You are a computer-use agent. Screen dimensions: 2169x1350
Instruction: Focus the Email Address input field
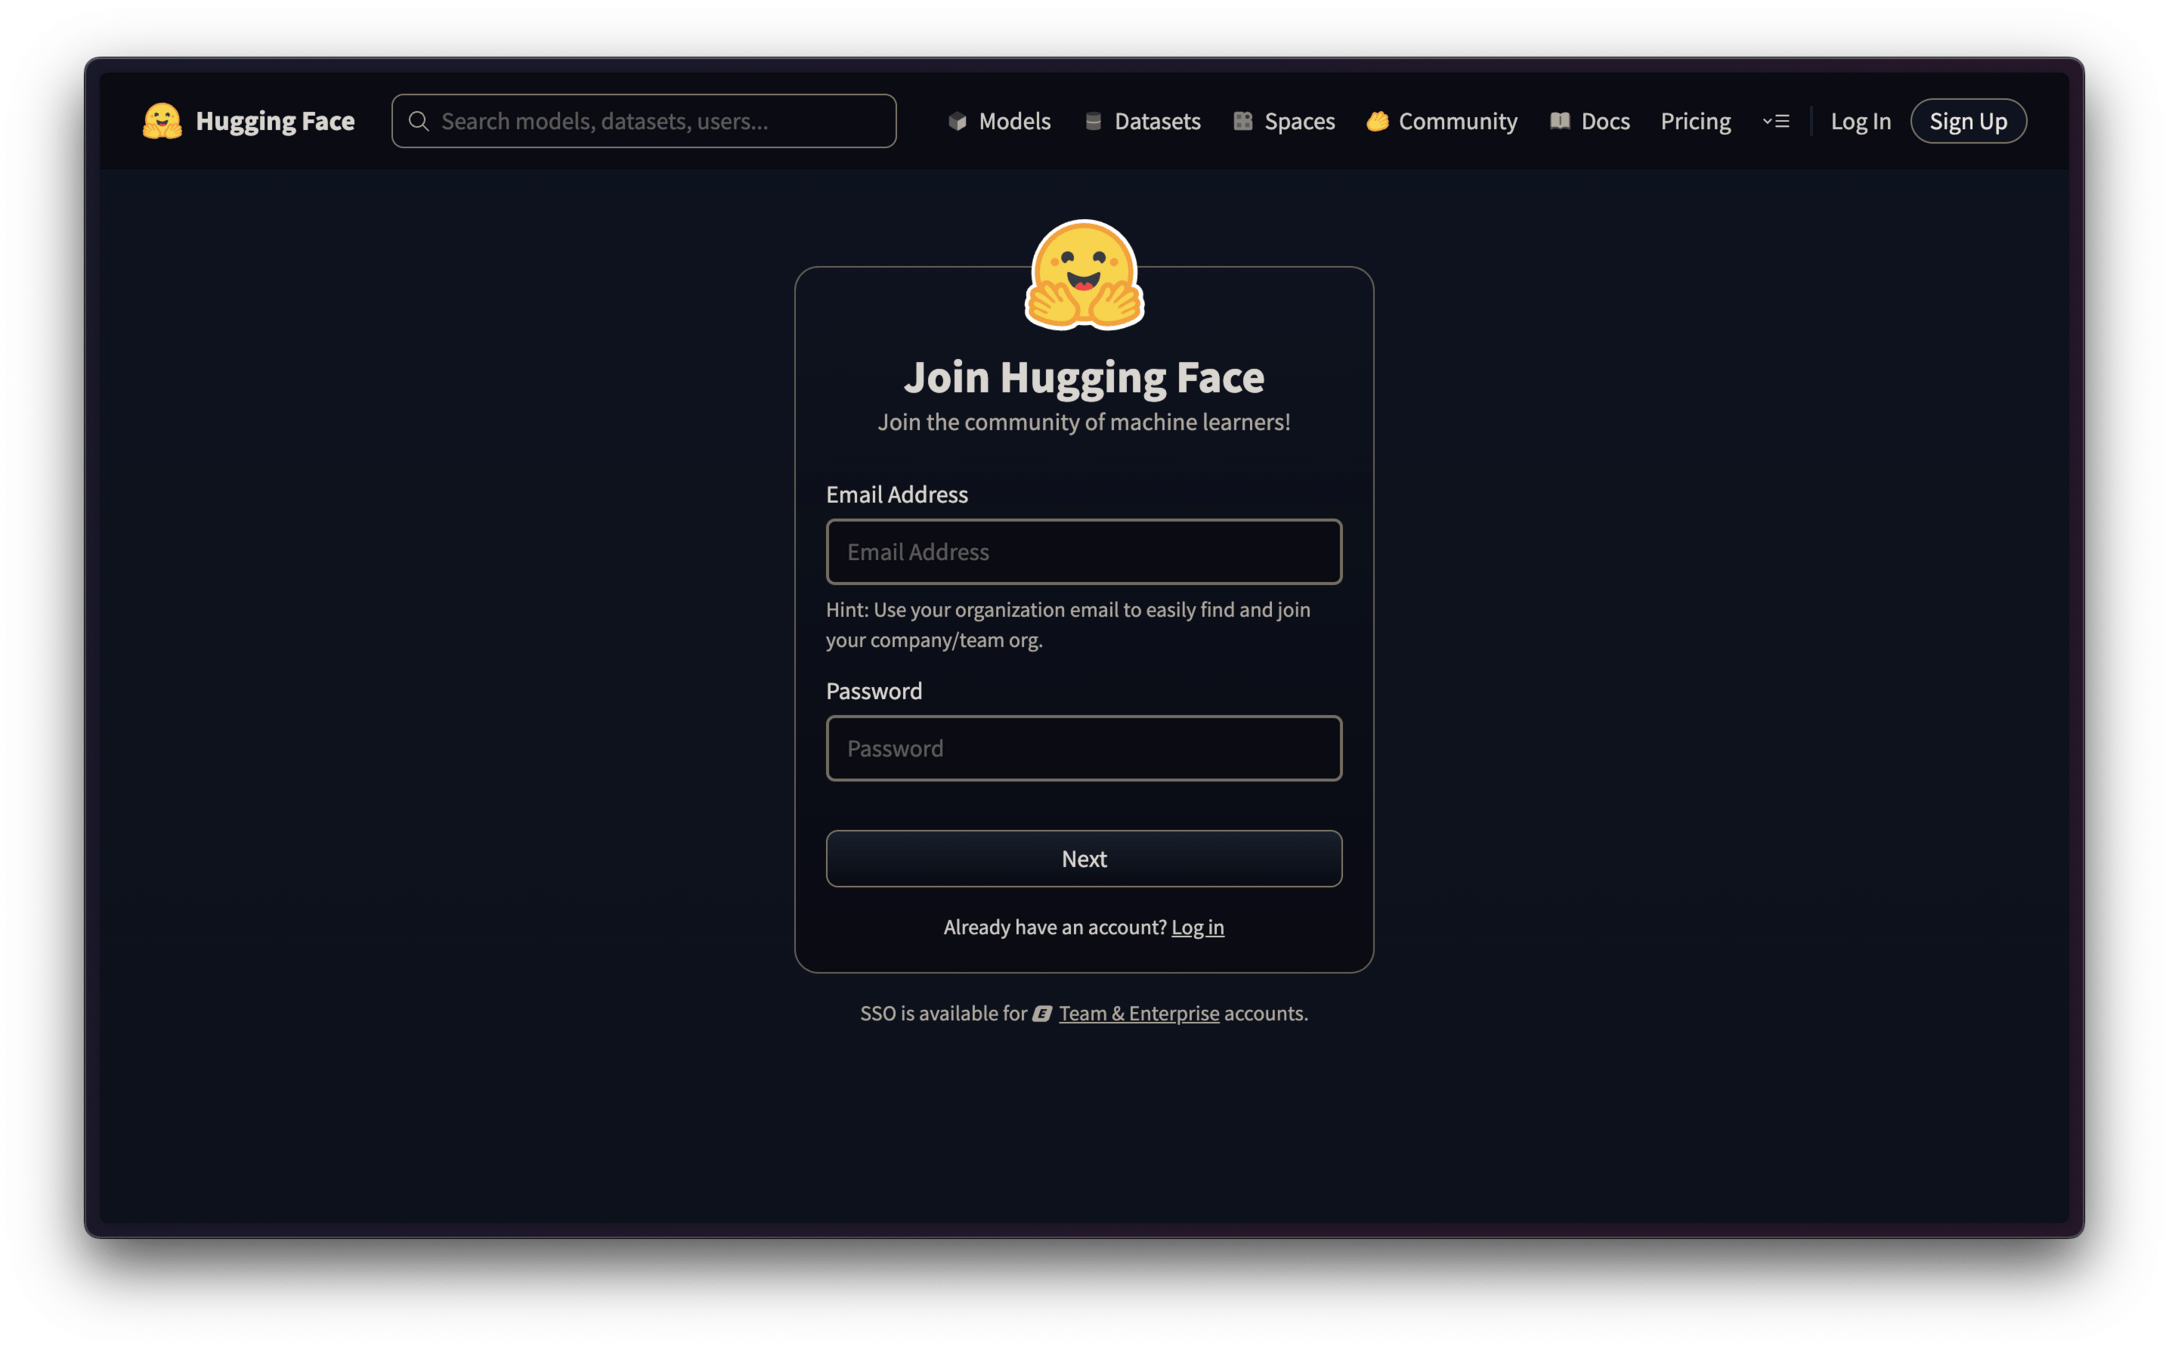tap(1083, 551)
